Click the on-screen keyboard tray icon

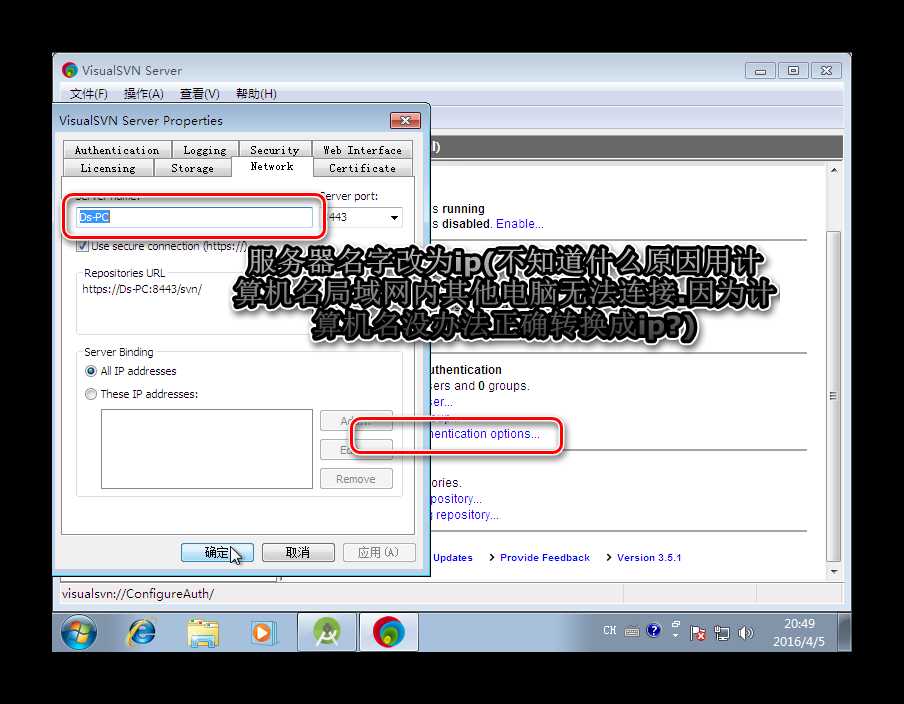[x=632, y=631]
